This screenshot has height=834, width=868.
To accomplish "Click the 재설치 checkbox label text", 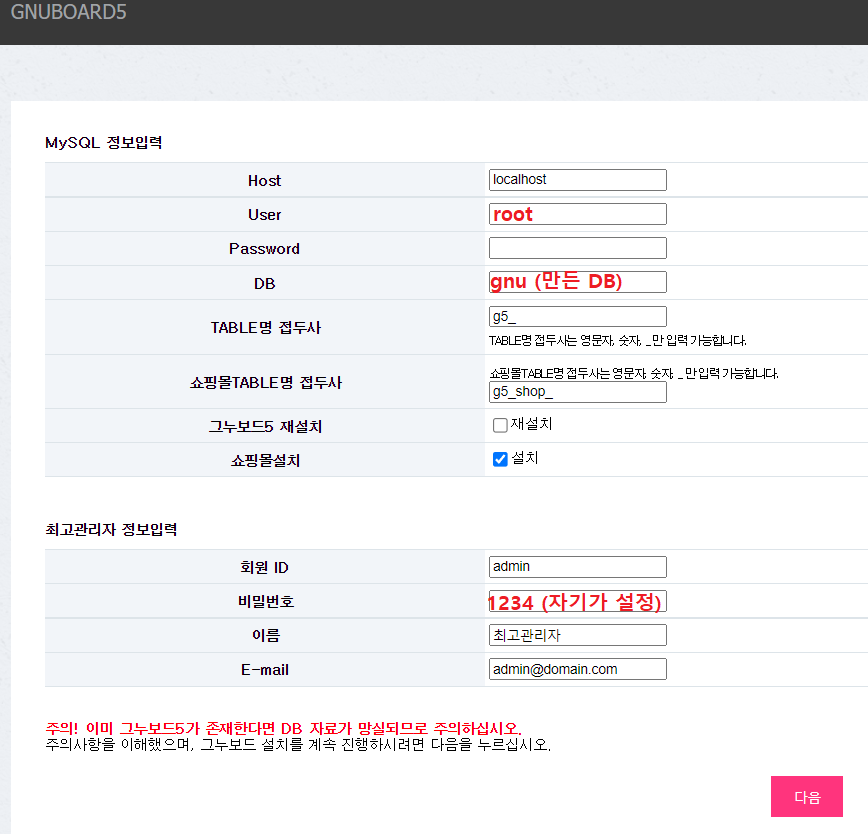I will coord(531,424).
